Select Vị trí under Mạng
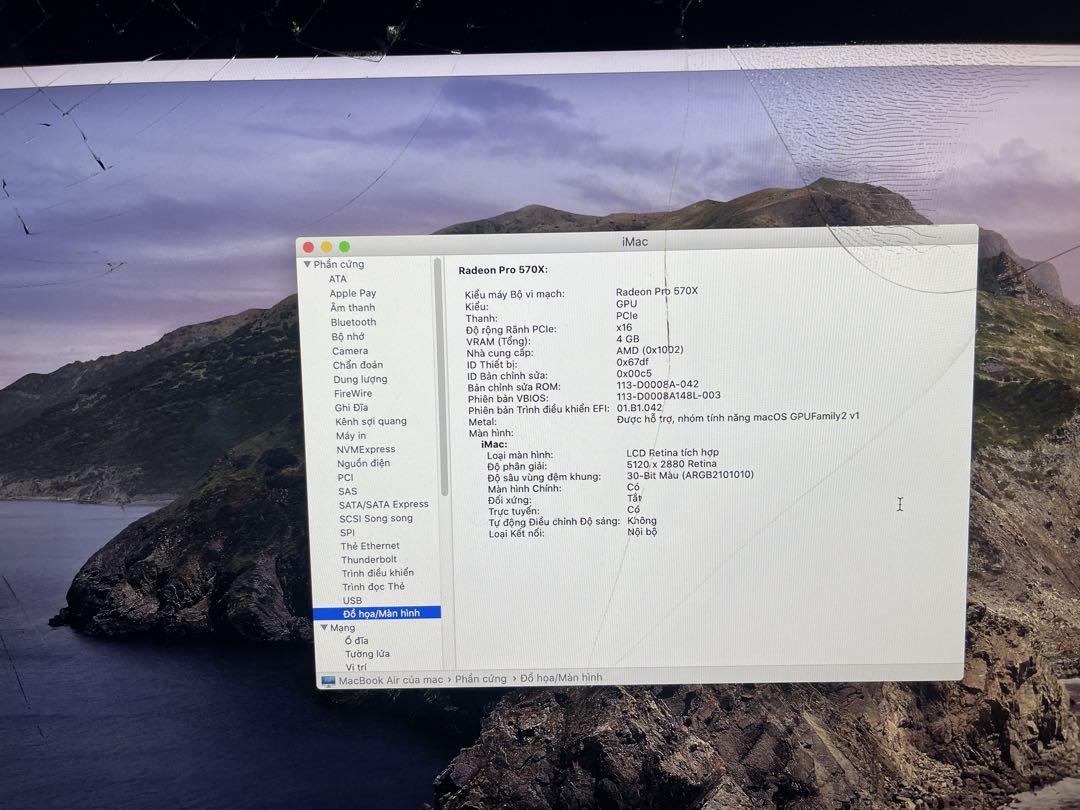The width and height of the screenshot is (1080, 810). 357,667
